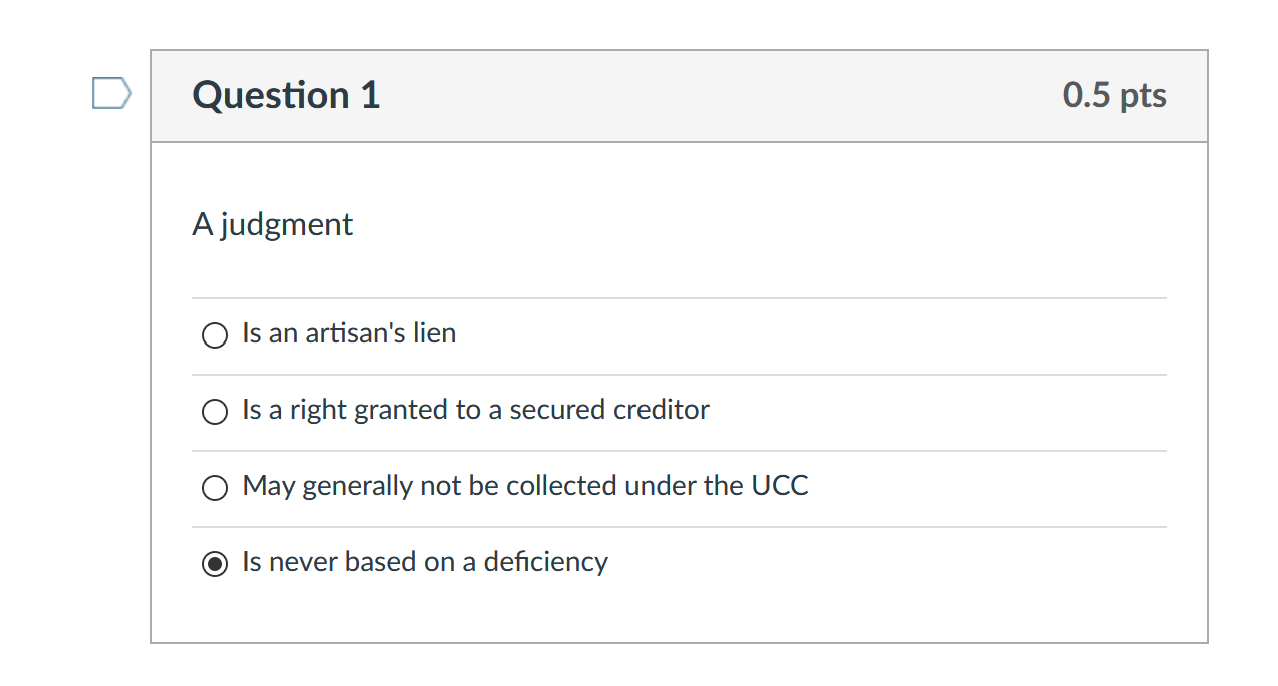Image resolution: width=1278 pixels, height=686 pixels.
Task: Click answer text 'Is a right granted to a secured creditor'
Action: coord(475,410)
